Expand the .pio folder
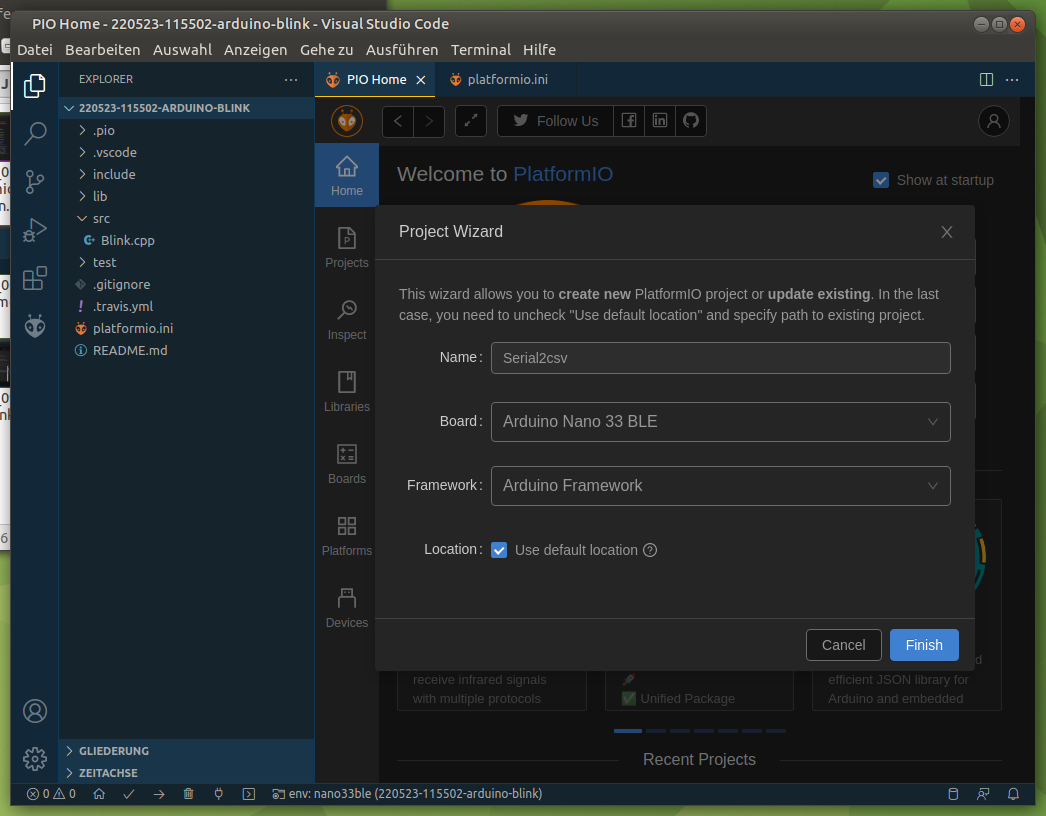1046x816 pixels. coord(187,130)
